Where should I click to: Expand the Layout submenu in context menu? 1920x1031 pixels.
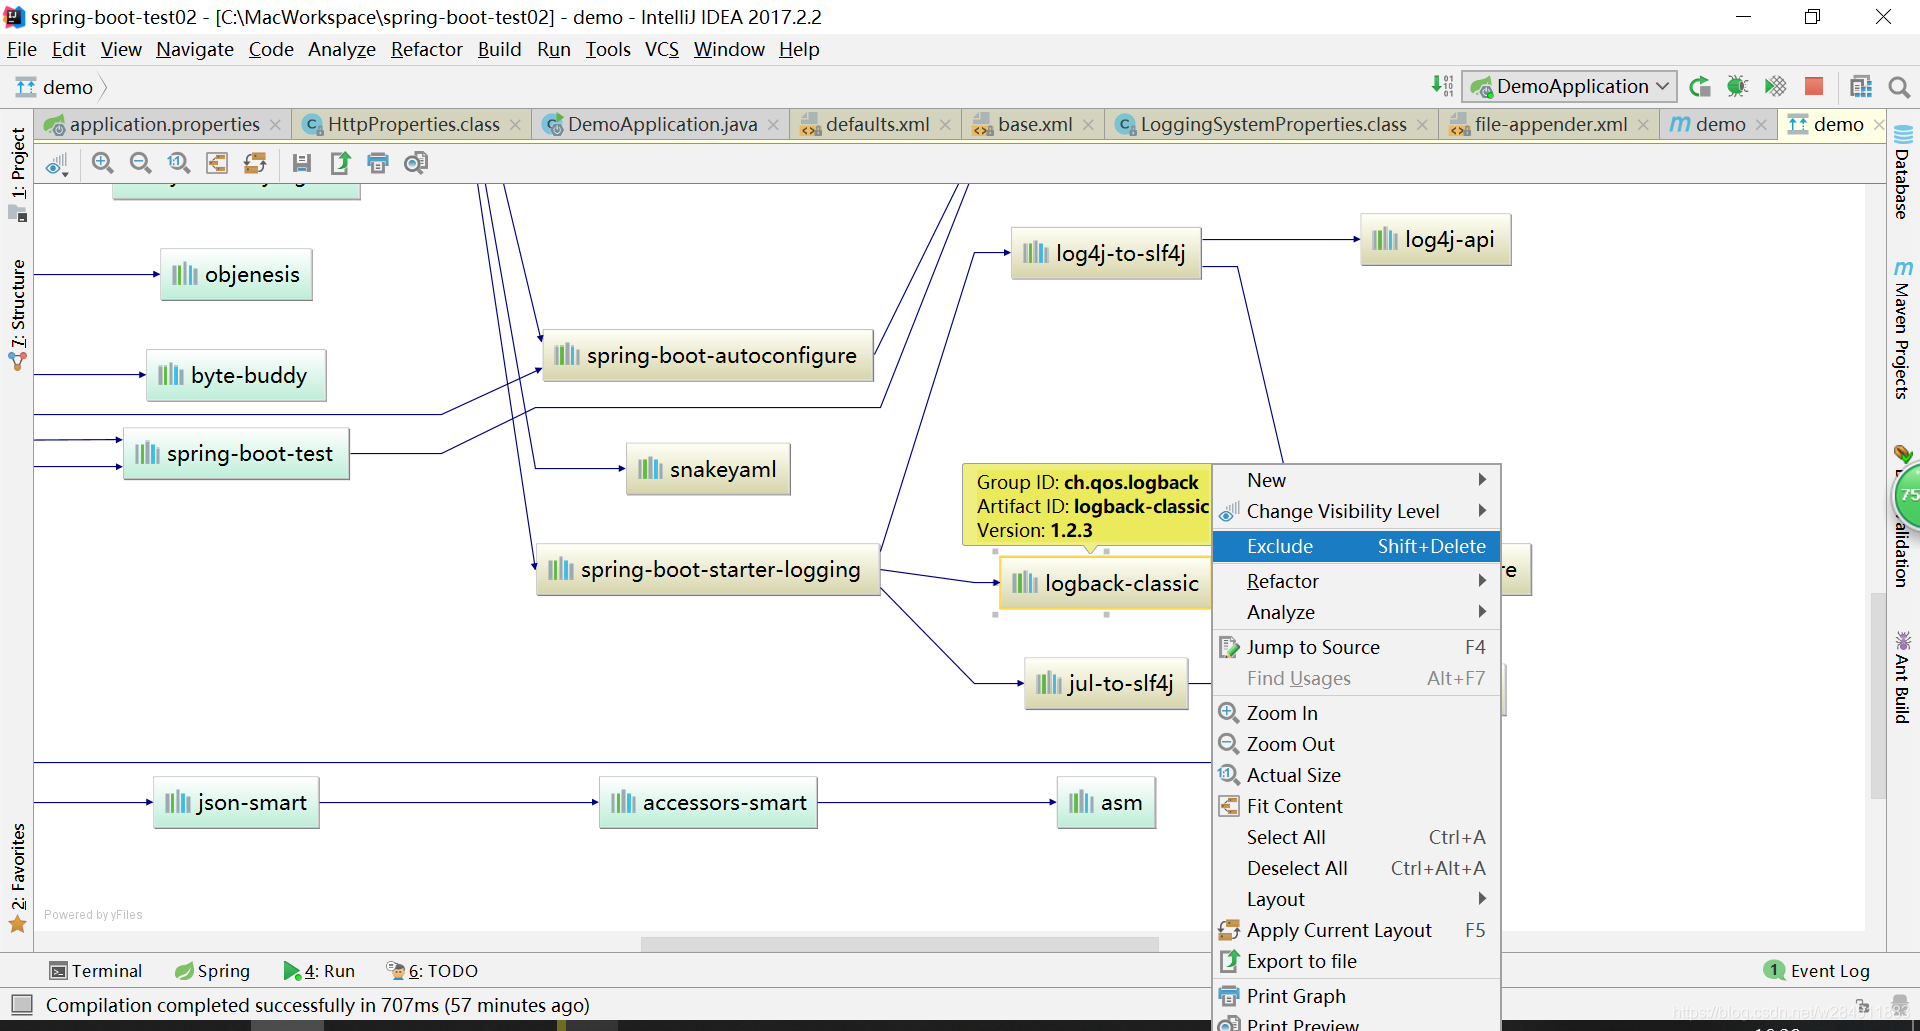click(x=1356, y=899)
